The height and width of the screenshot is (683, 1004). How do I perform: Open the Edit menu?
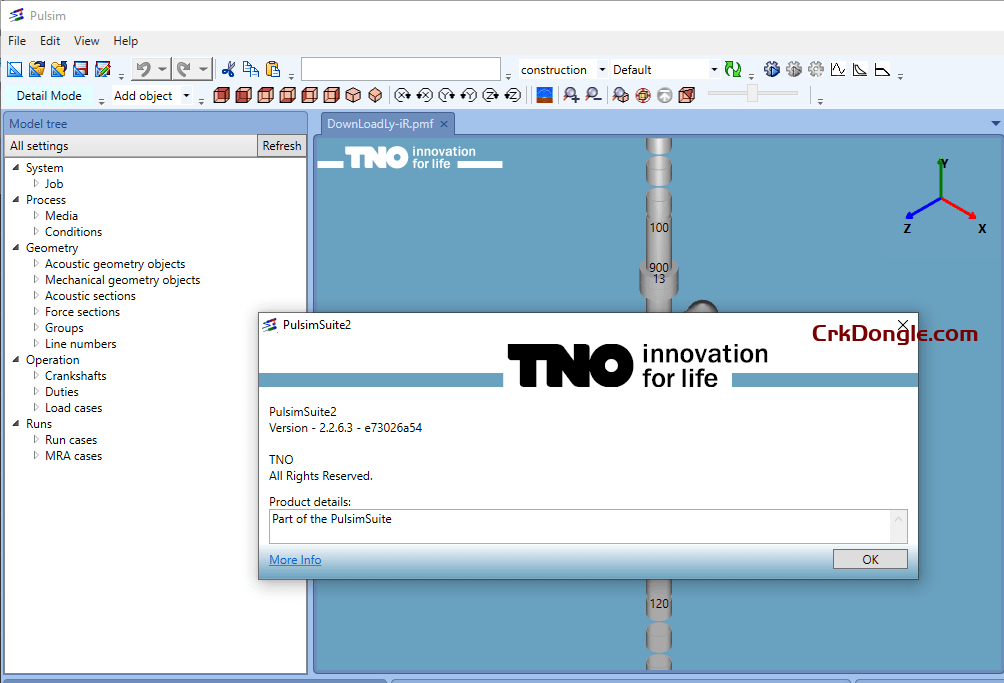tap(49, 41)
